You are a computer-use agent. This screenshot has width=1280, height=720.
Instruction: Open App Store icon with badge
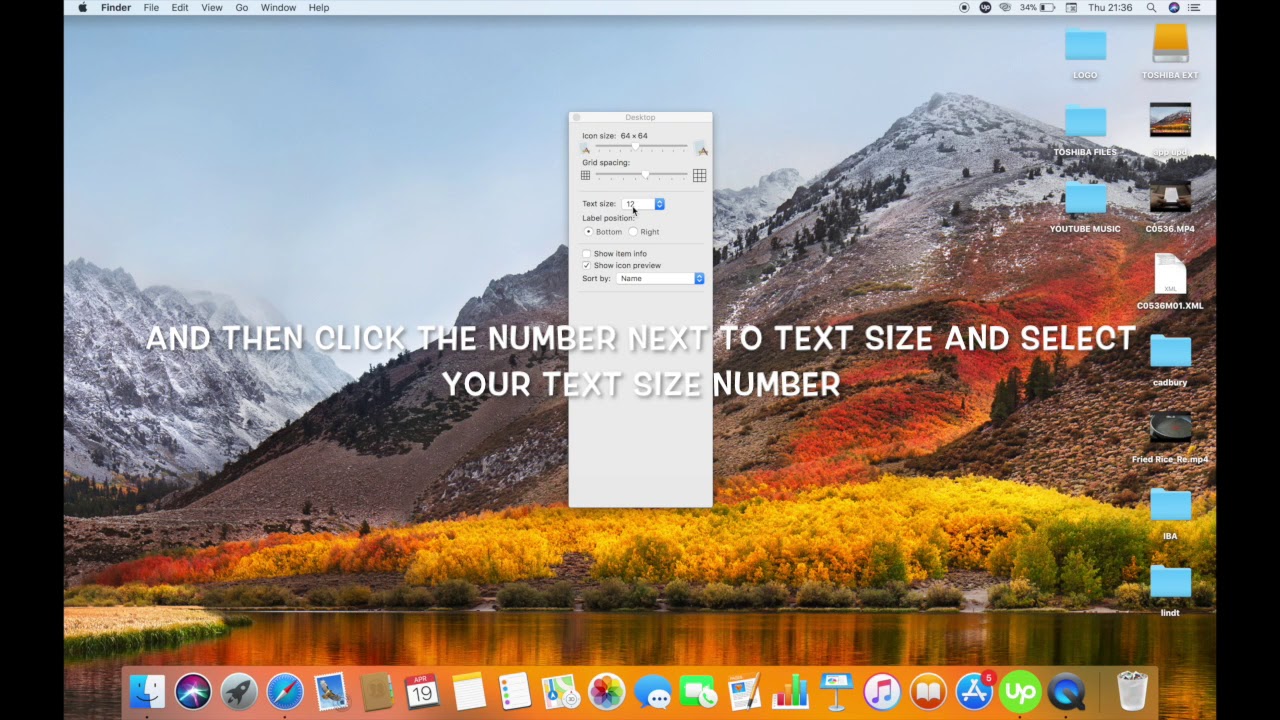[x=974, y=692]
